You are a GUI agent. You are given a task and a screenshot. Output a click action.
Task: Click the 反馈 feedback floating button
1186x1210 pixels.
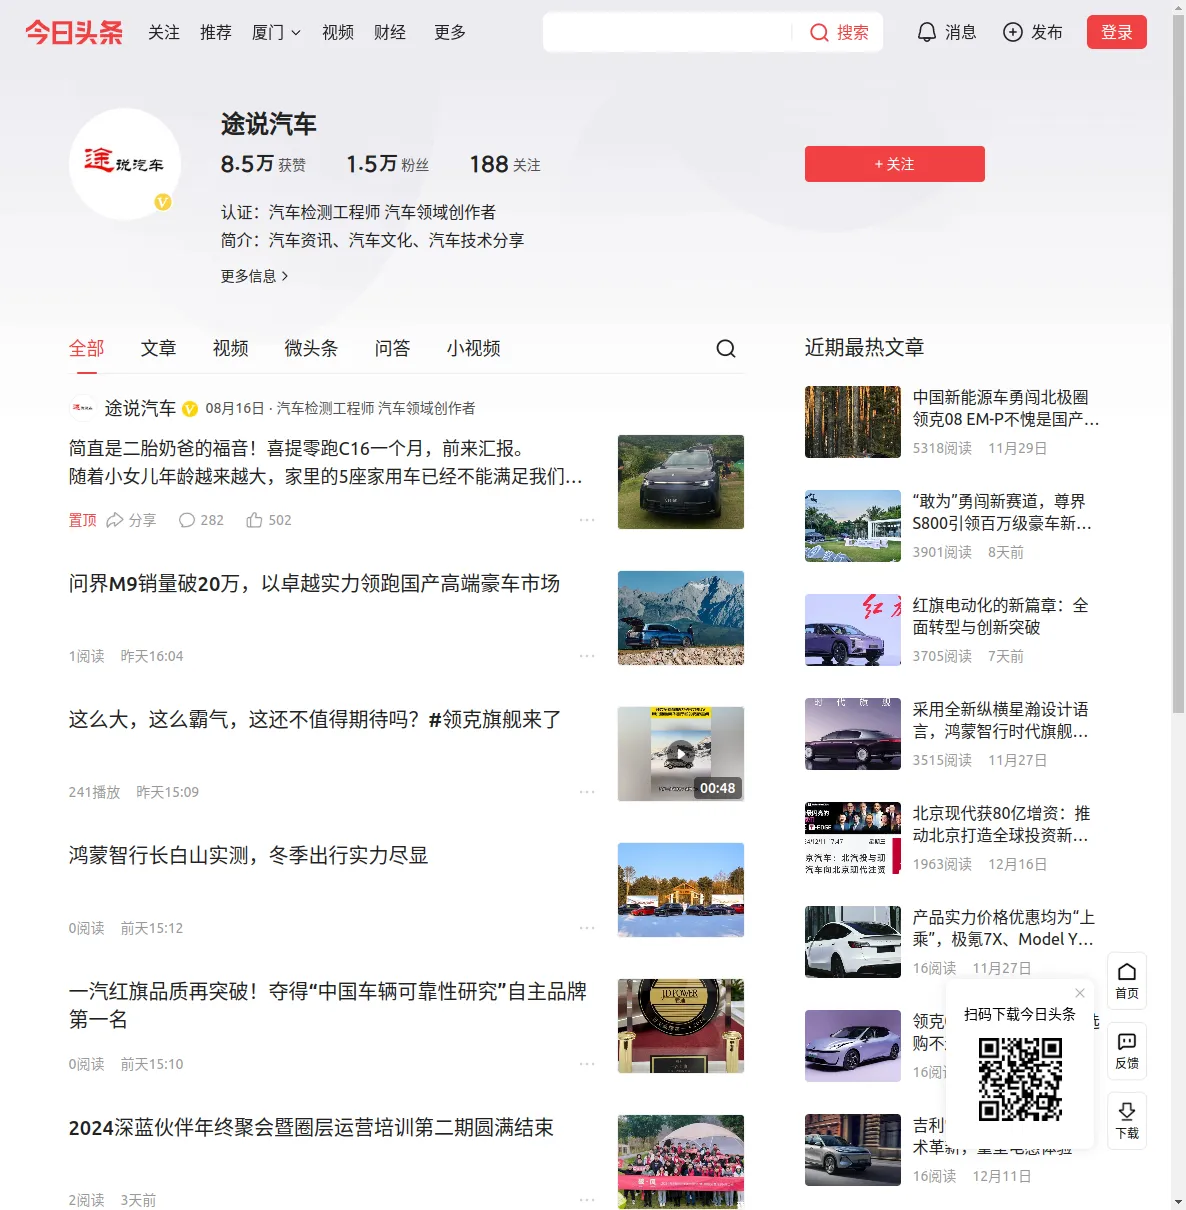[1127, 1051]
